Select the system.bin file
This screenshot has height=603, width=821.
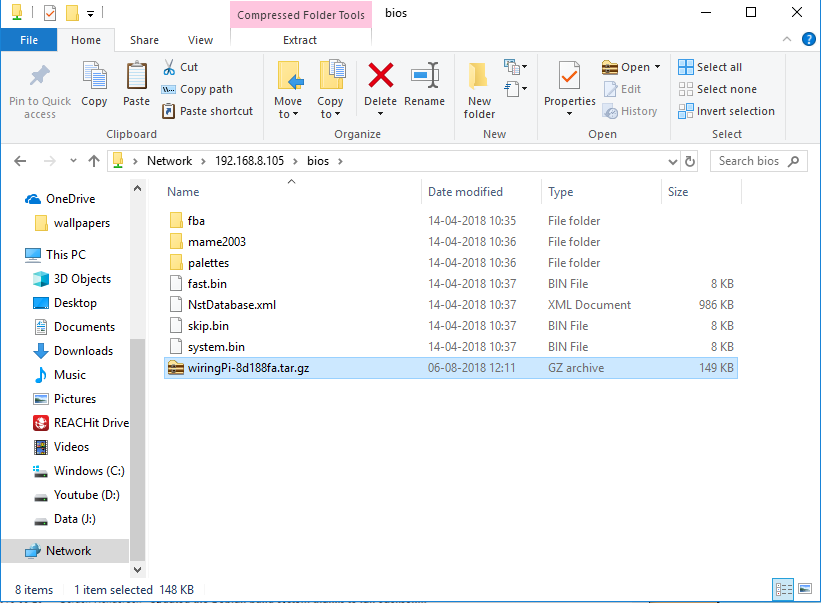pos(450,347)
